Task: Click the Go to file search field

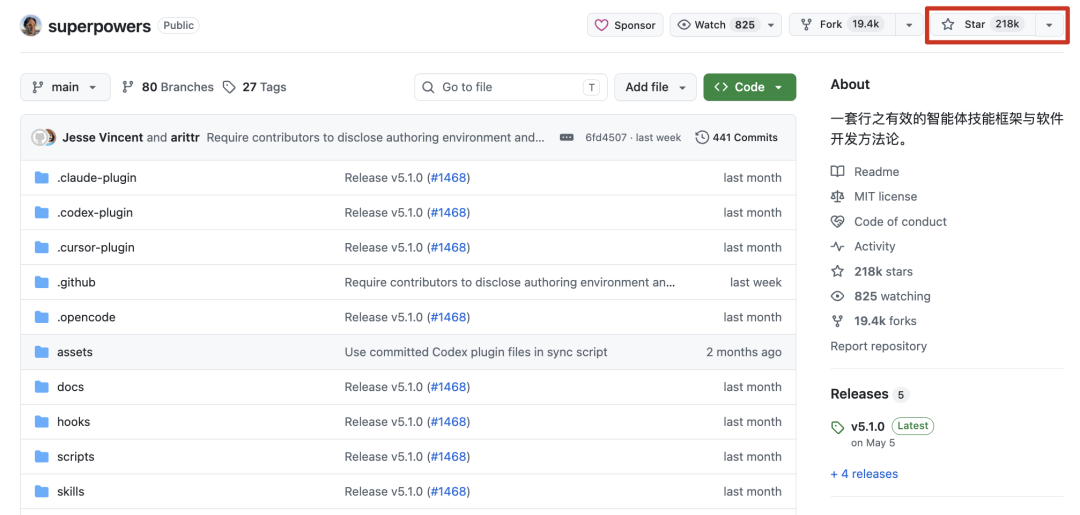Action: click(510, 87)
